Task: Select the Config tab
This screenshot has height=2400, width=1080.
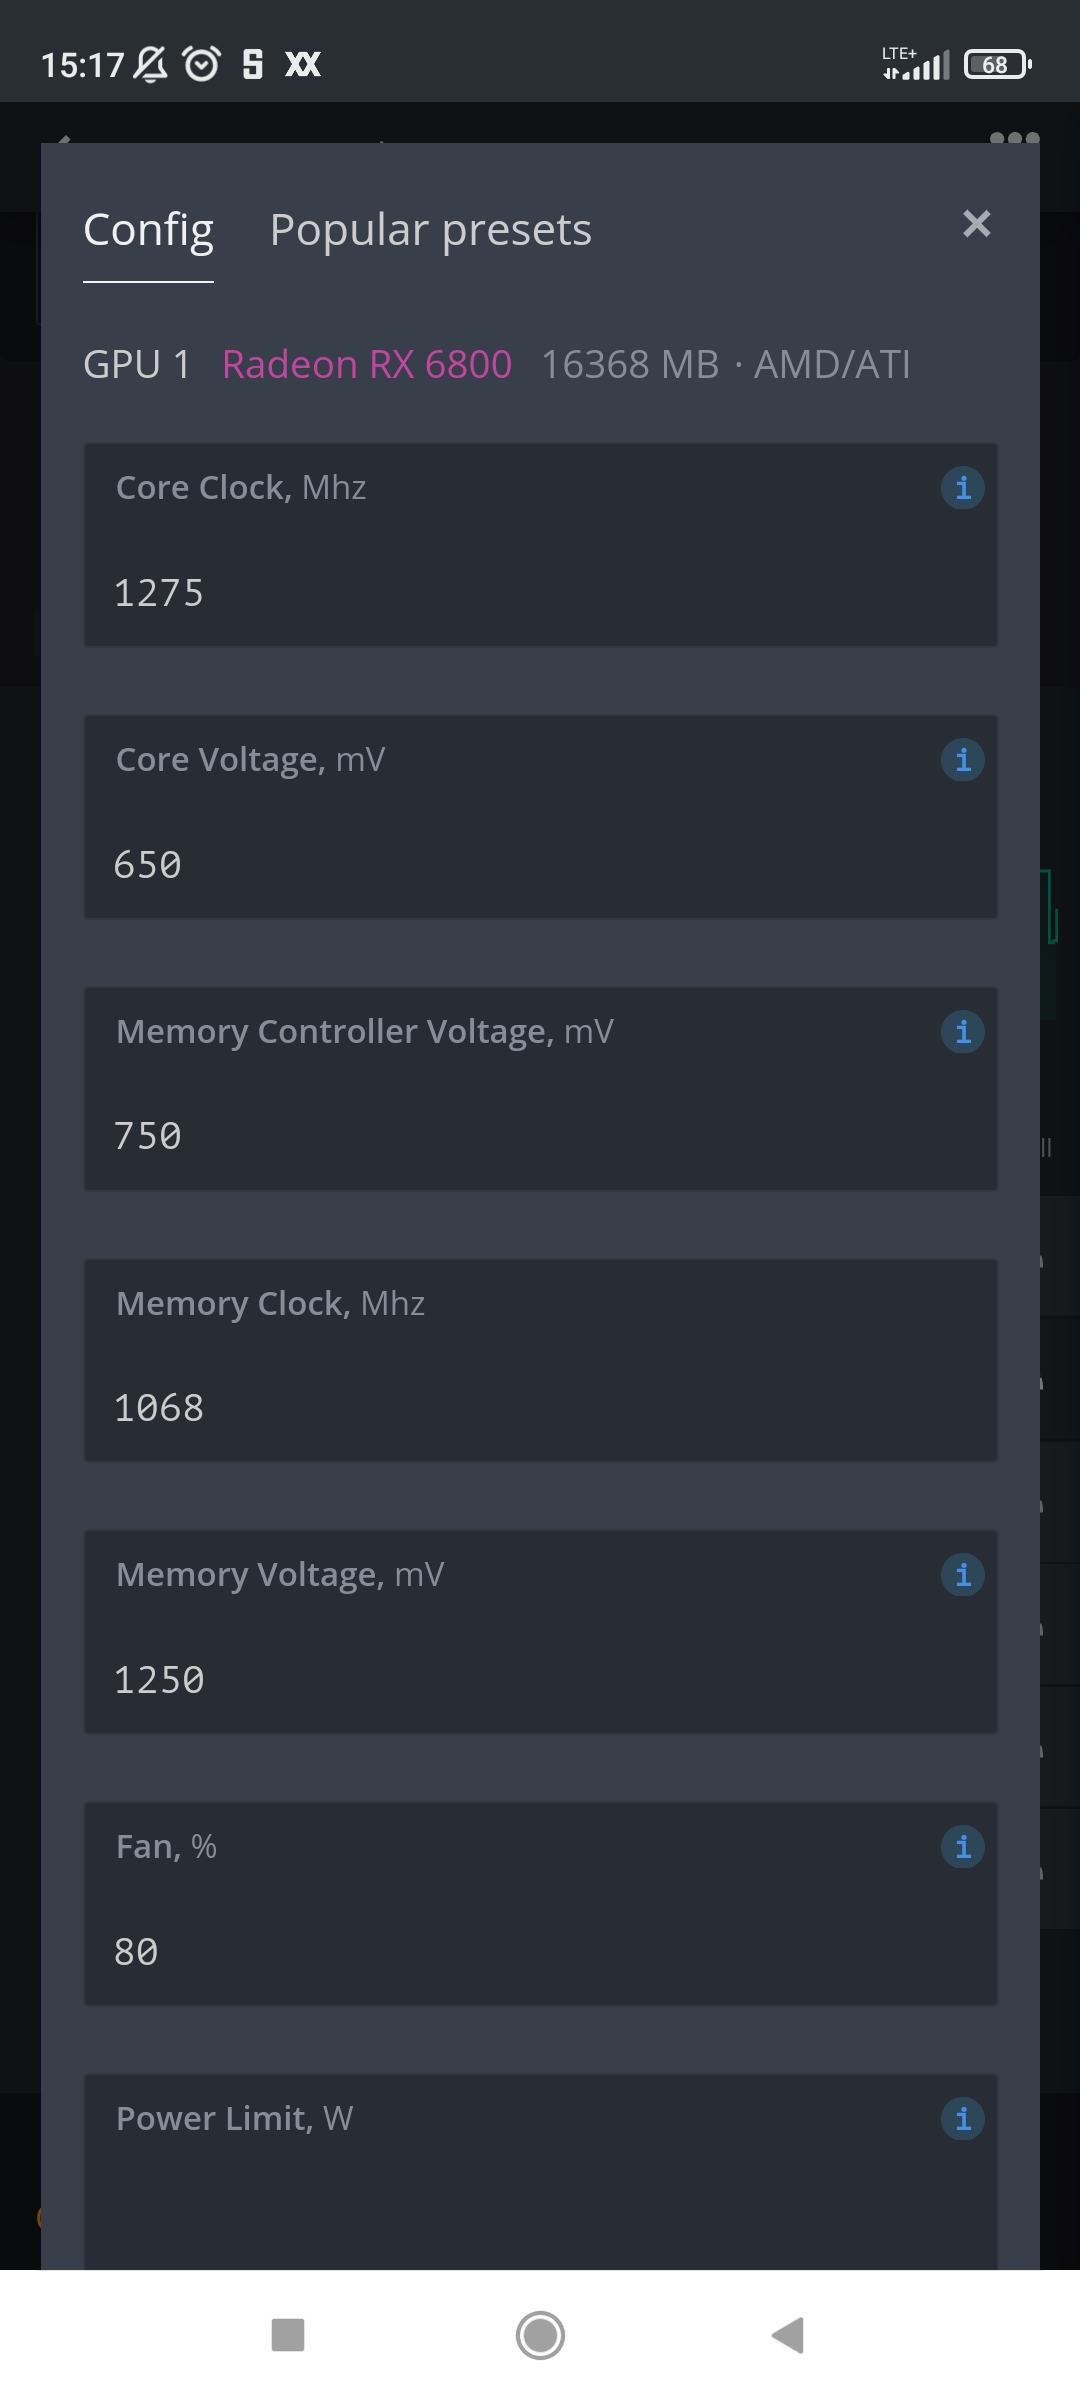Action: tap(148, 231)
